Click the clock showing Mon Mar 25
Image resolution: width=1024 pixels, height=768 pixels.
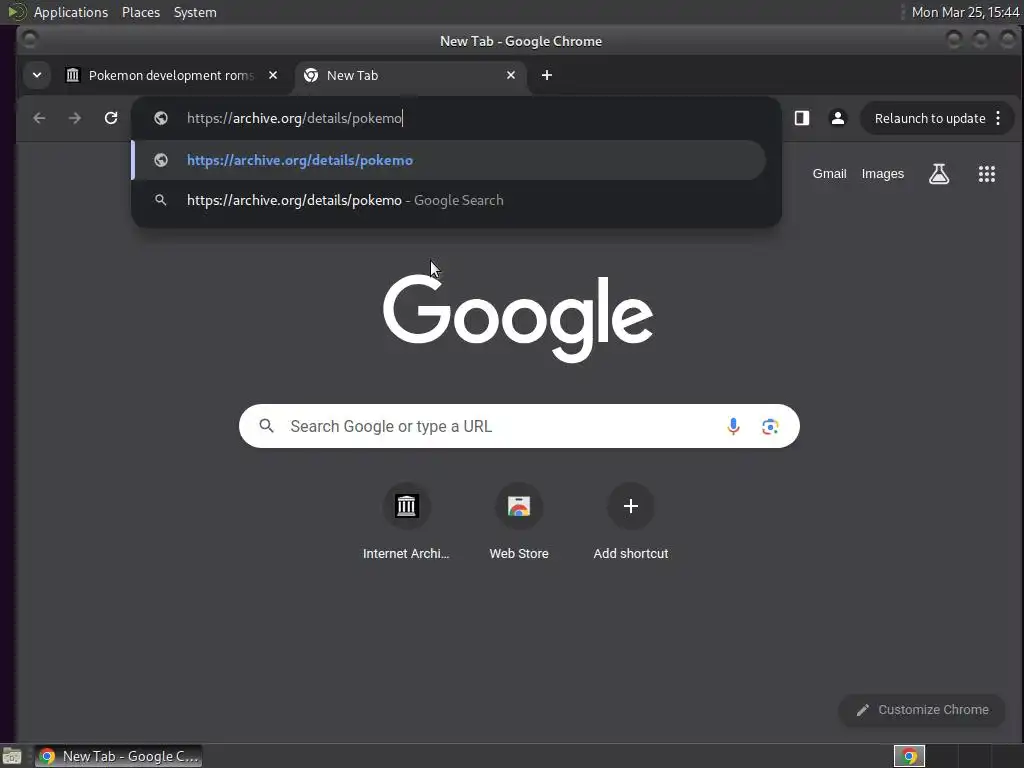(x=965, y=12)
